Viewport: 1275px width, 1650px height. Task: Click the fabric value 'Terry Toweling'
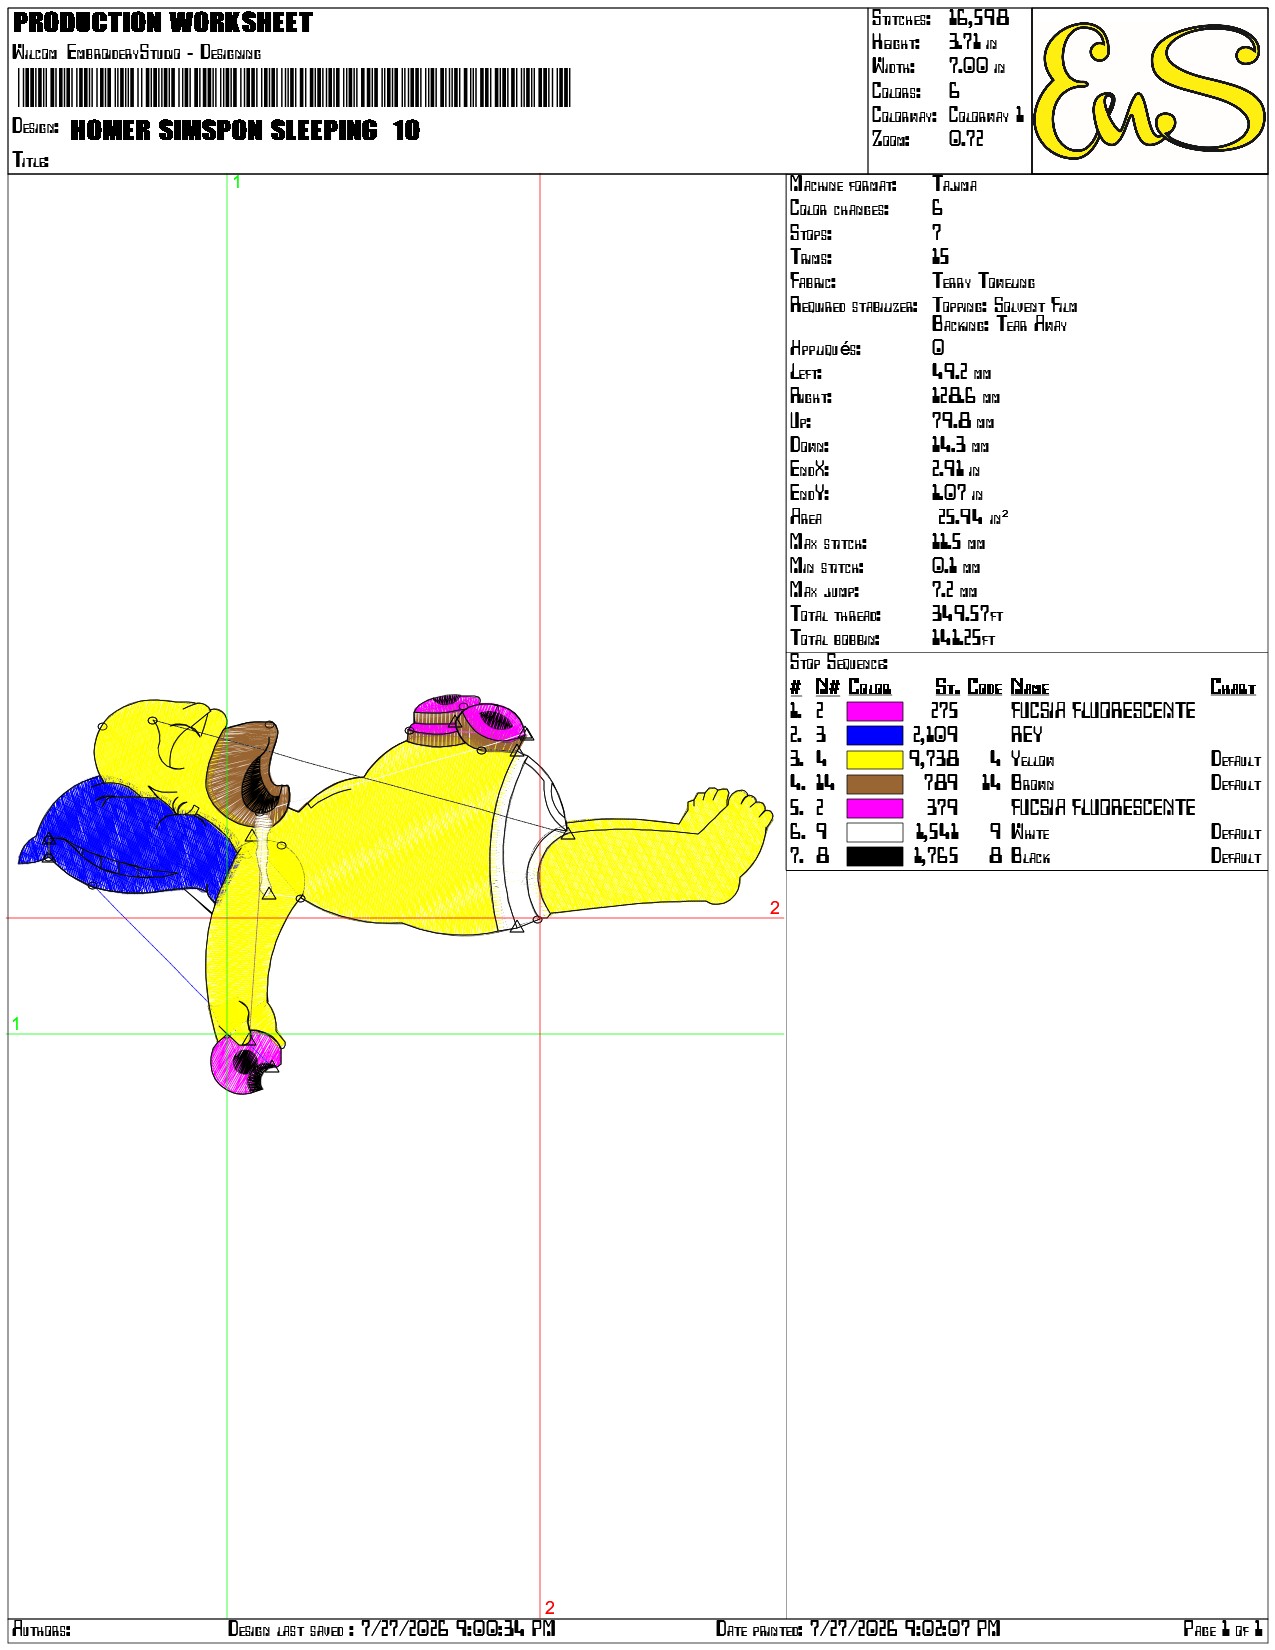[984, 281]
